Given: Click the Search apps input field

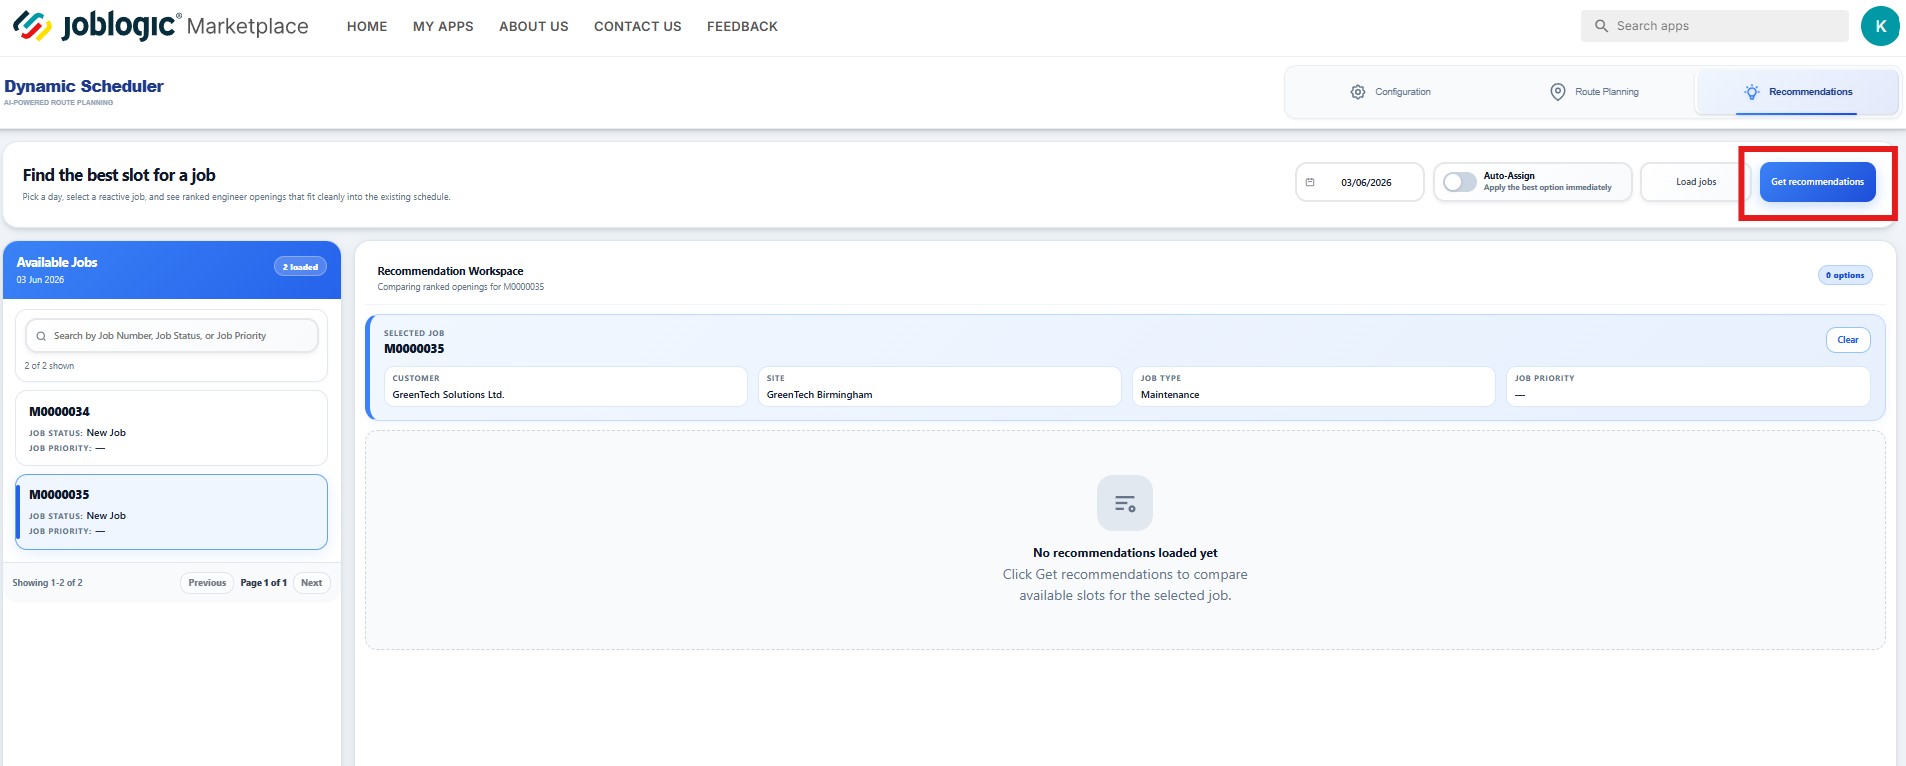Looking at the screenshot, I should click(x=1714, y=26).
